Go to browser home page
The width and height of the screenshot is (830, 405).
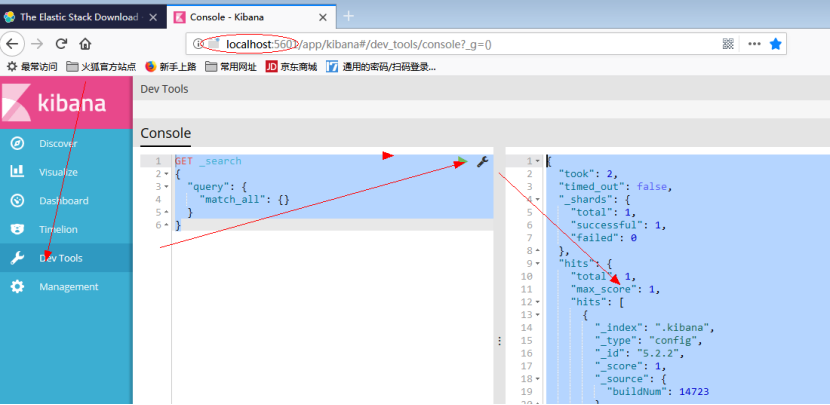click(x=85, y=44)
